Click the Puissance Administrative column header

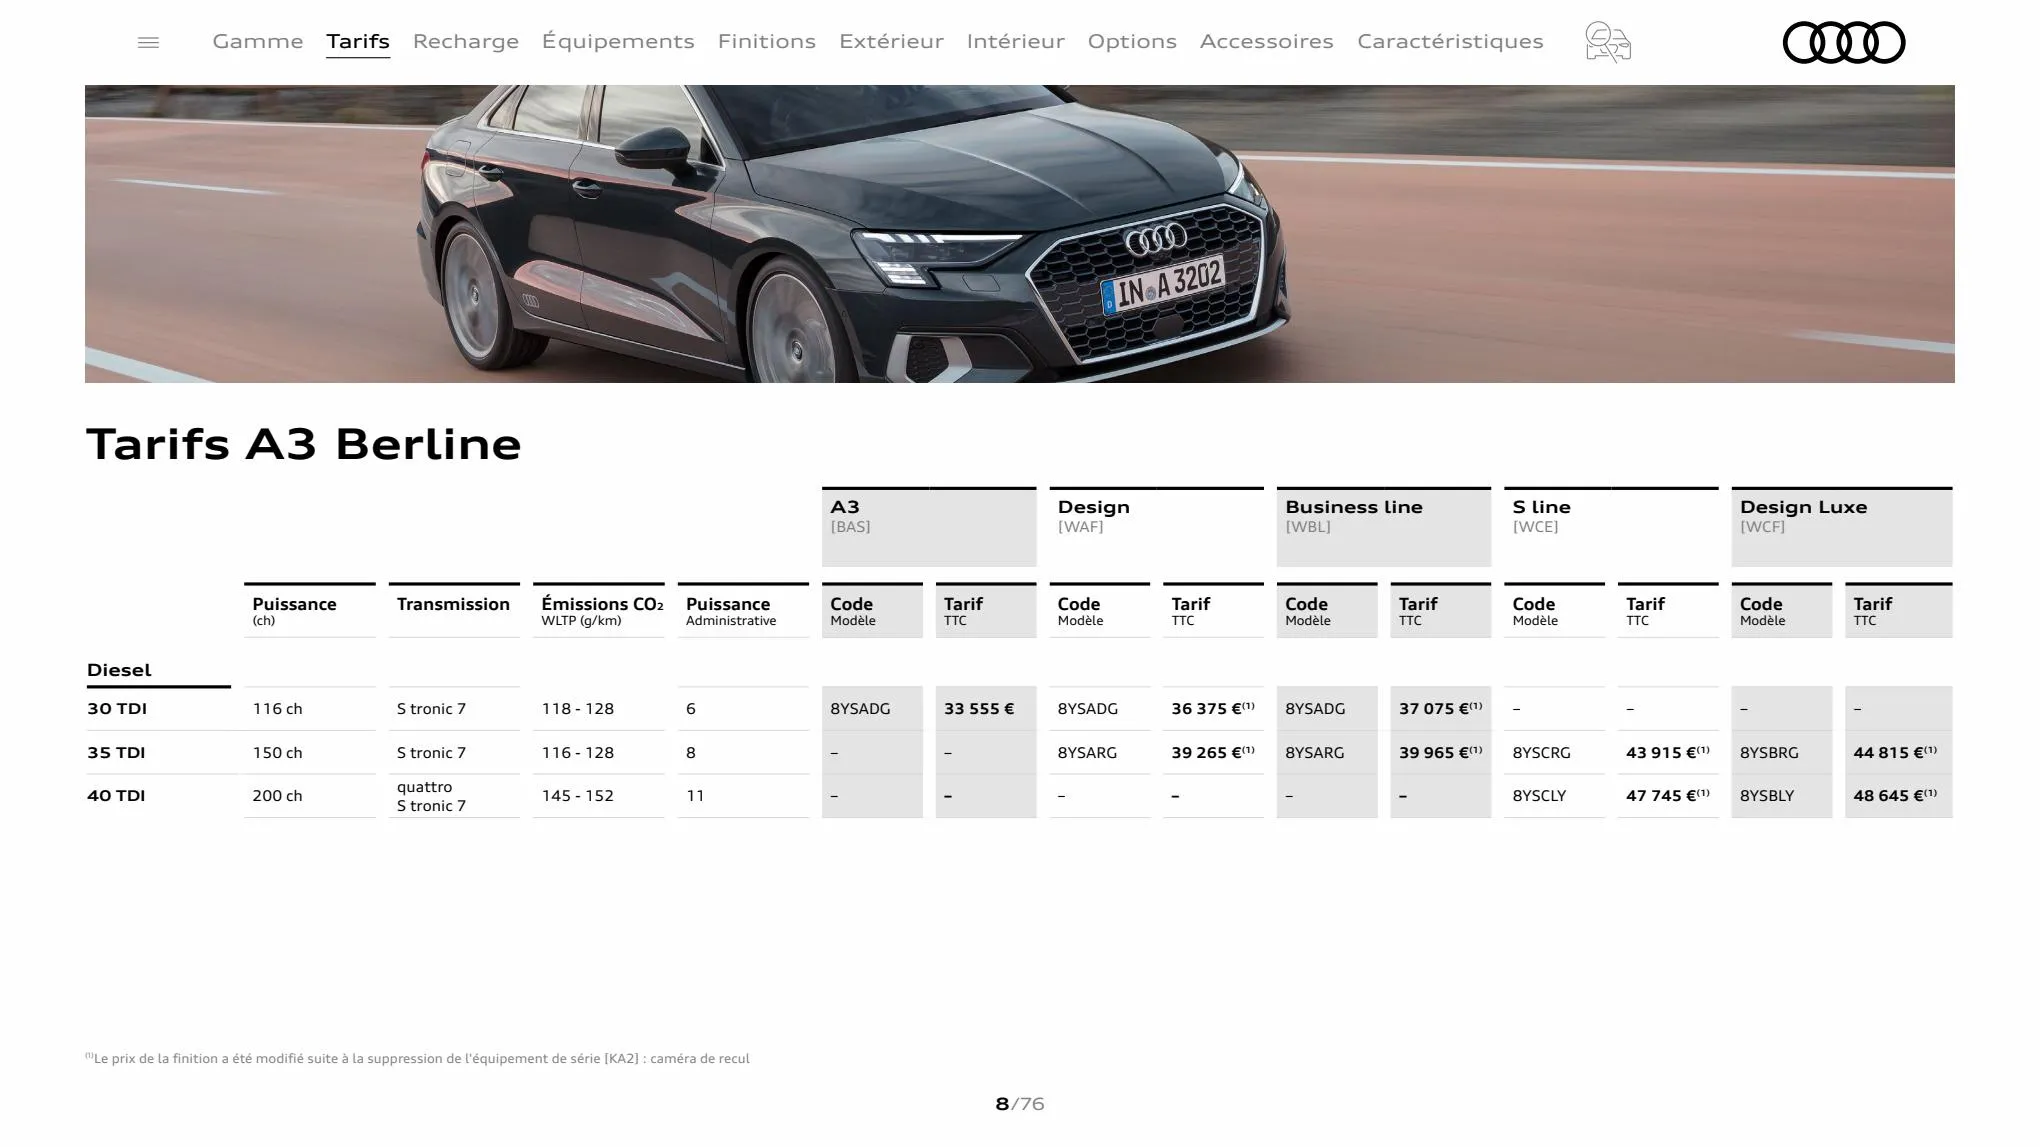[x=743, y=610]
